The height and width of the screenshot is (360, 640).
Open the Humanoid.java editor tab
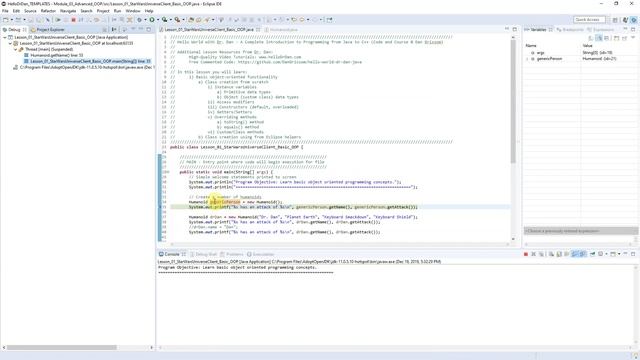281,29
